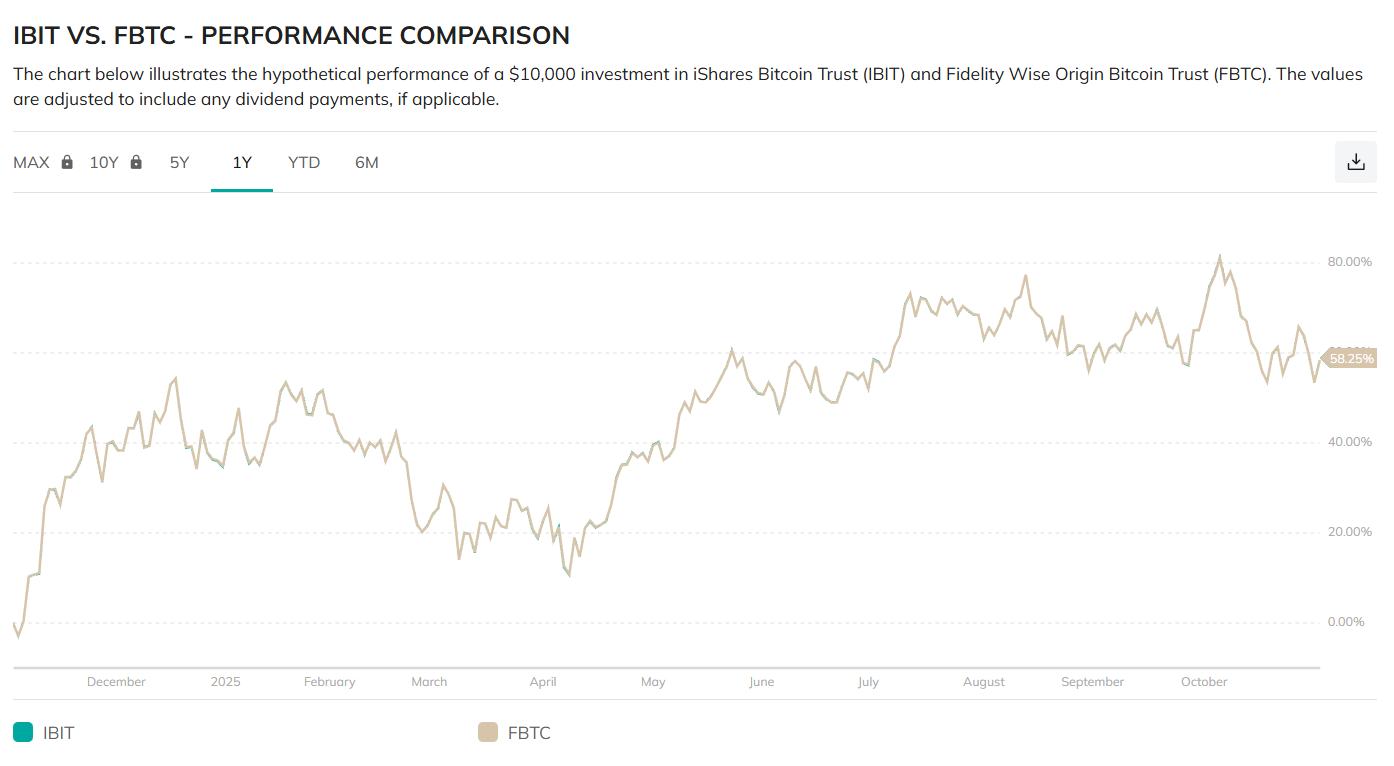The width and height of the screenshot is (1394, 766).
Task: Click the 80.00% y-axis label
Action: click(x=1350, y=262)
